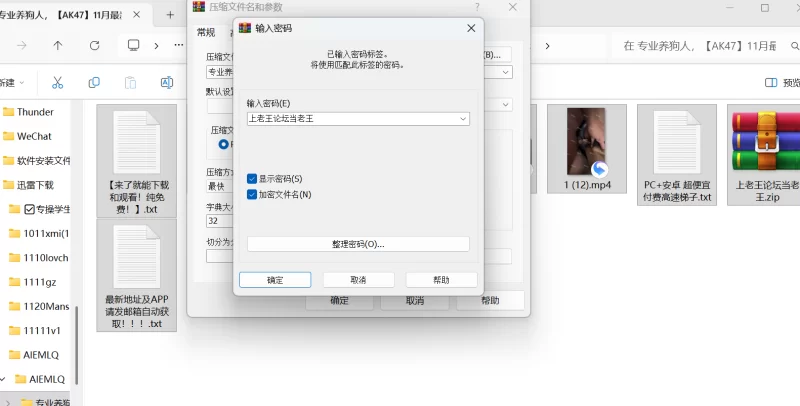This screenshot has height=406, width=800.
Task: Click the monitor icon in address bar
Action: tap(134, 45)
